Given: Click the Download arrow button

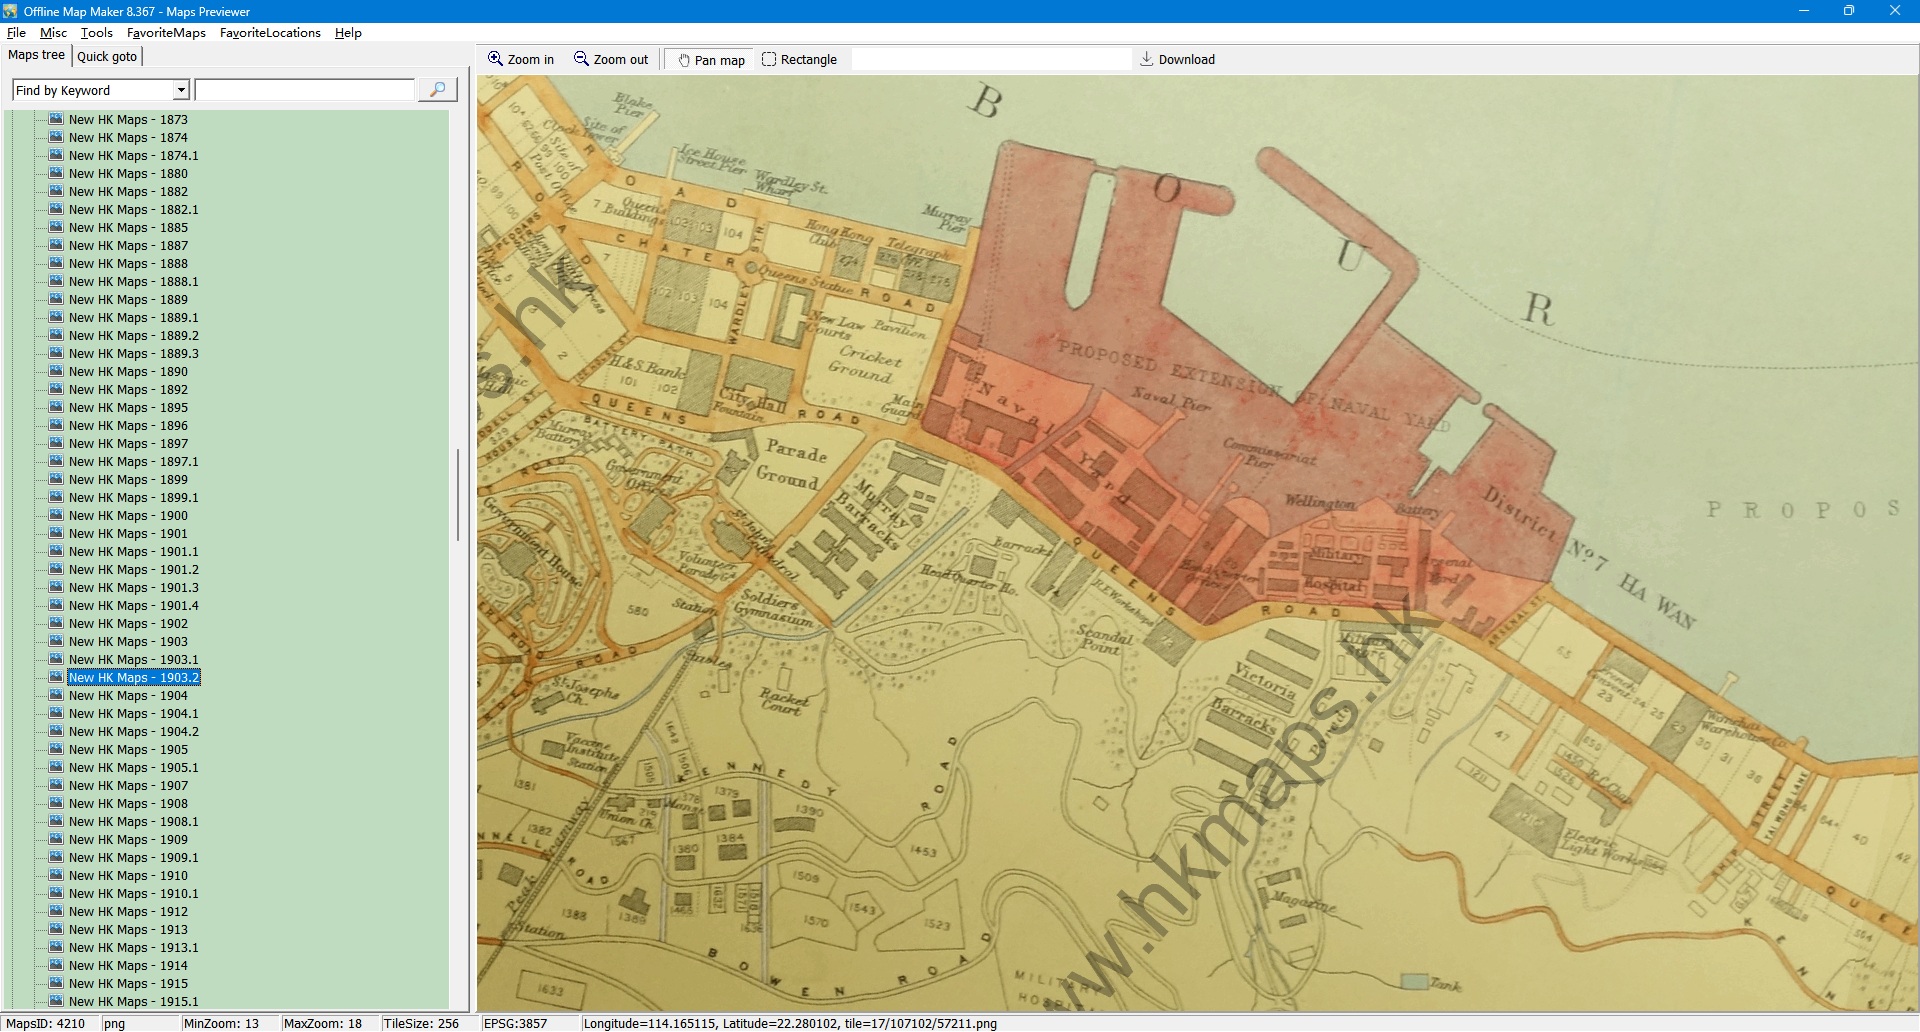Looking at the screenshot, I should 1177,60.
